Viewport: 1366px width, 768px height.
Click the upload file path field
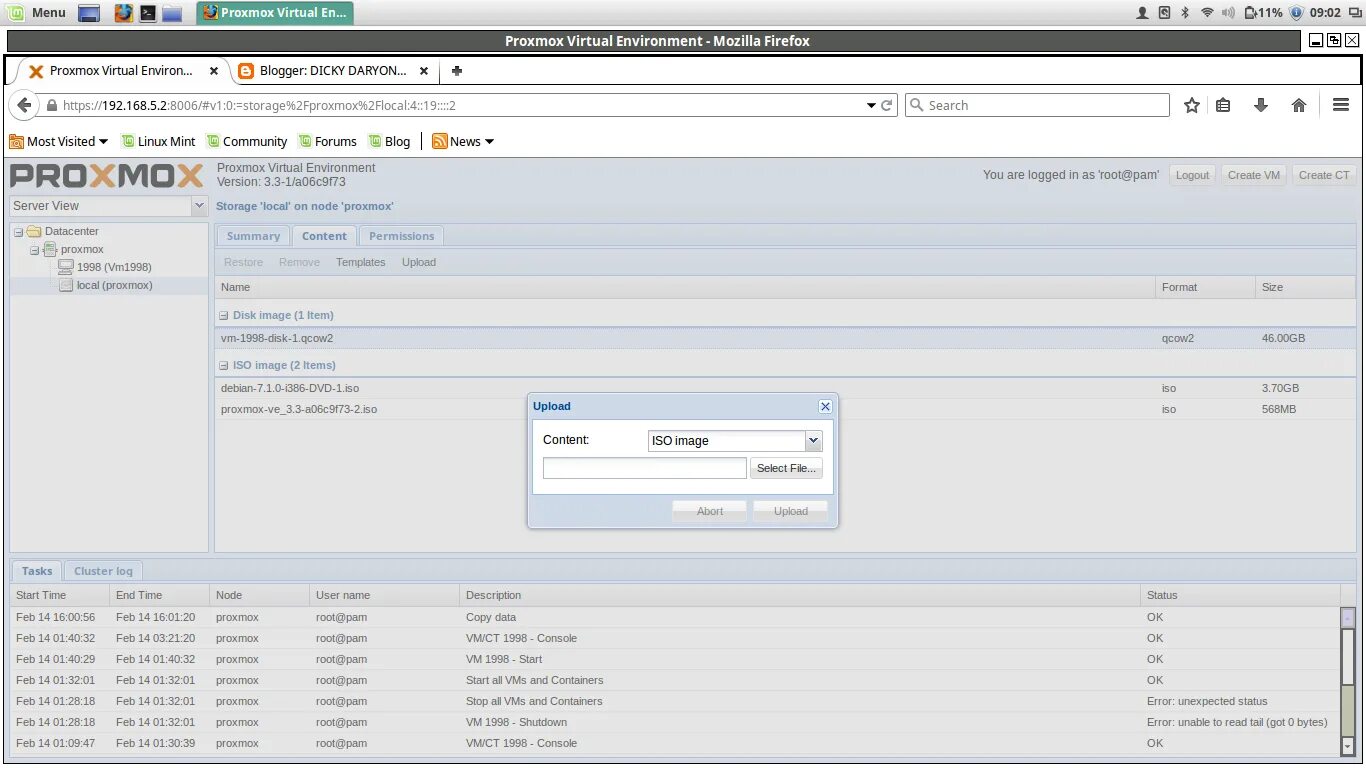[645, 468]
